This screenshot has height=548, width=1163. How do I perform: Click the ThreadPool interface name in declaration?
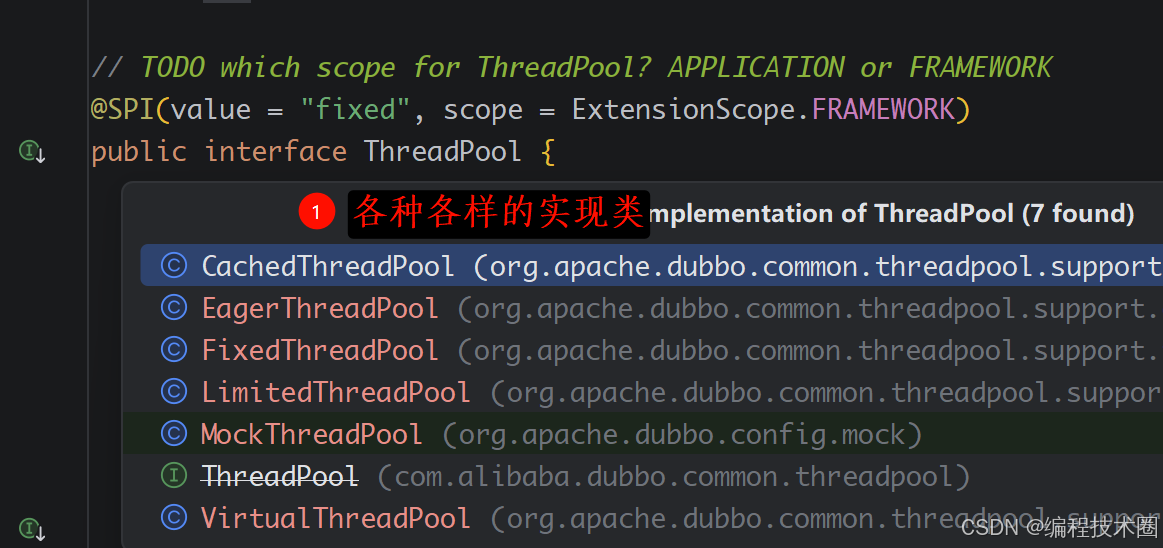tap(443, 152)
